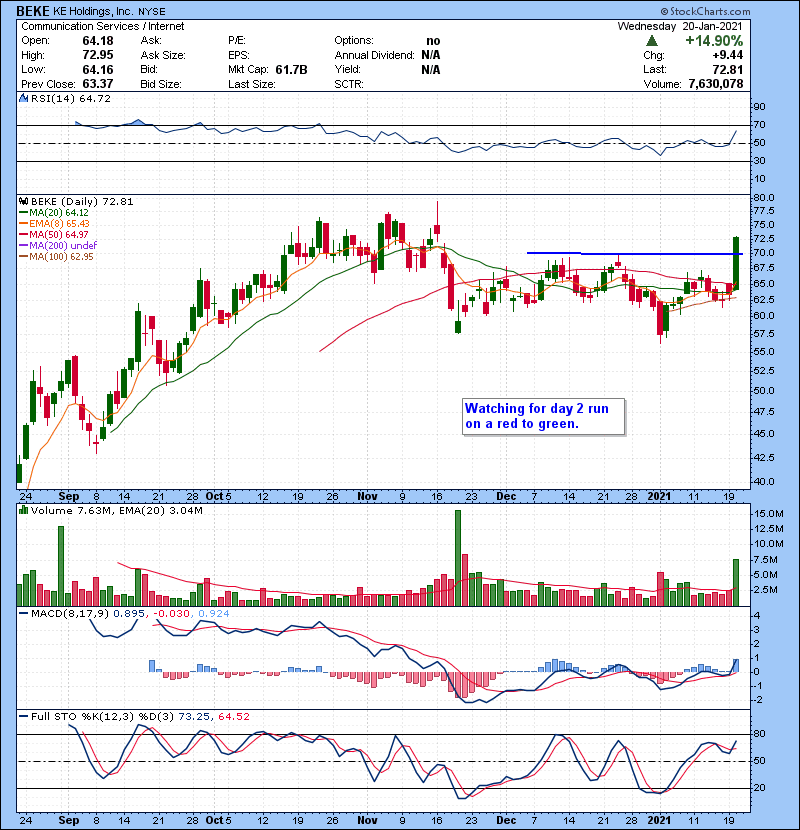This screenshot has width=800, height=830.
Task: Click the Bid Size label
Action: click(161, 84)
